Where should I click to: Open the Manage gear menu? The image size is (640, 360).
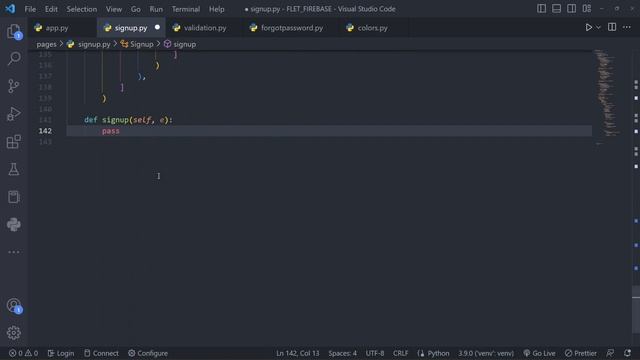point(14,333)
